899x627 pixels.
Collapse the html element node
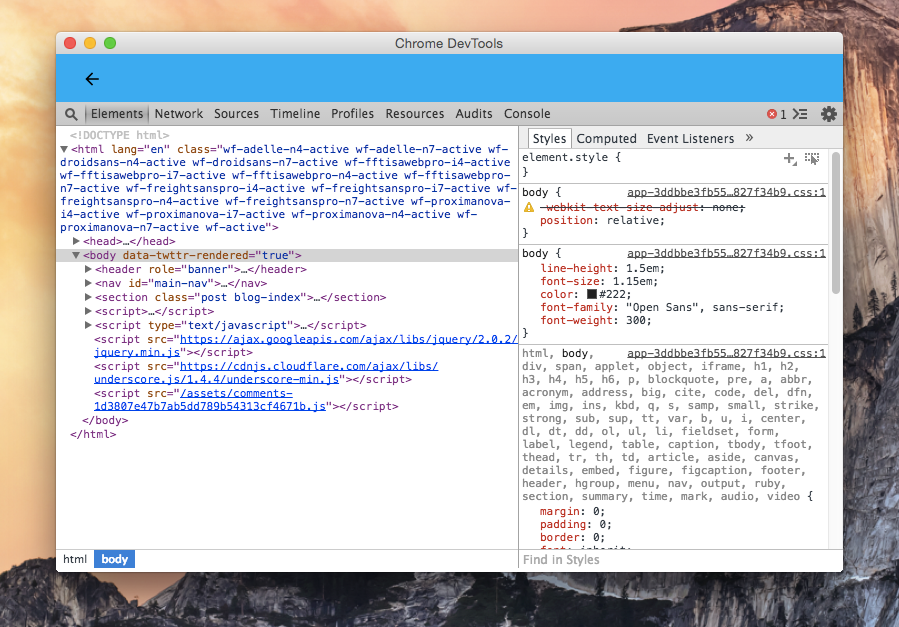click(64, 149)
